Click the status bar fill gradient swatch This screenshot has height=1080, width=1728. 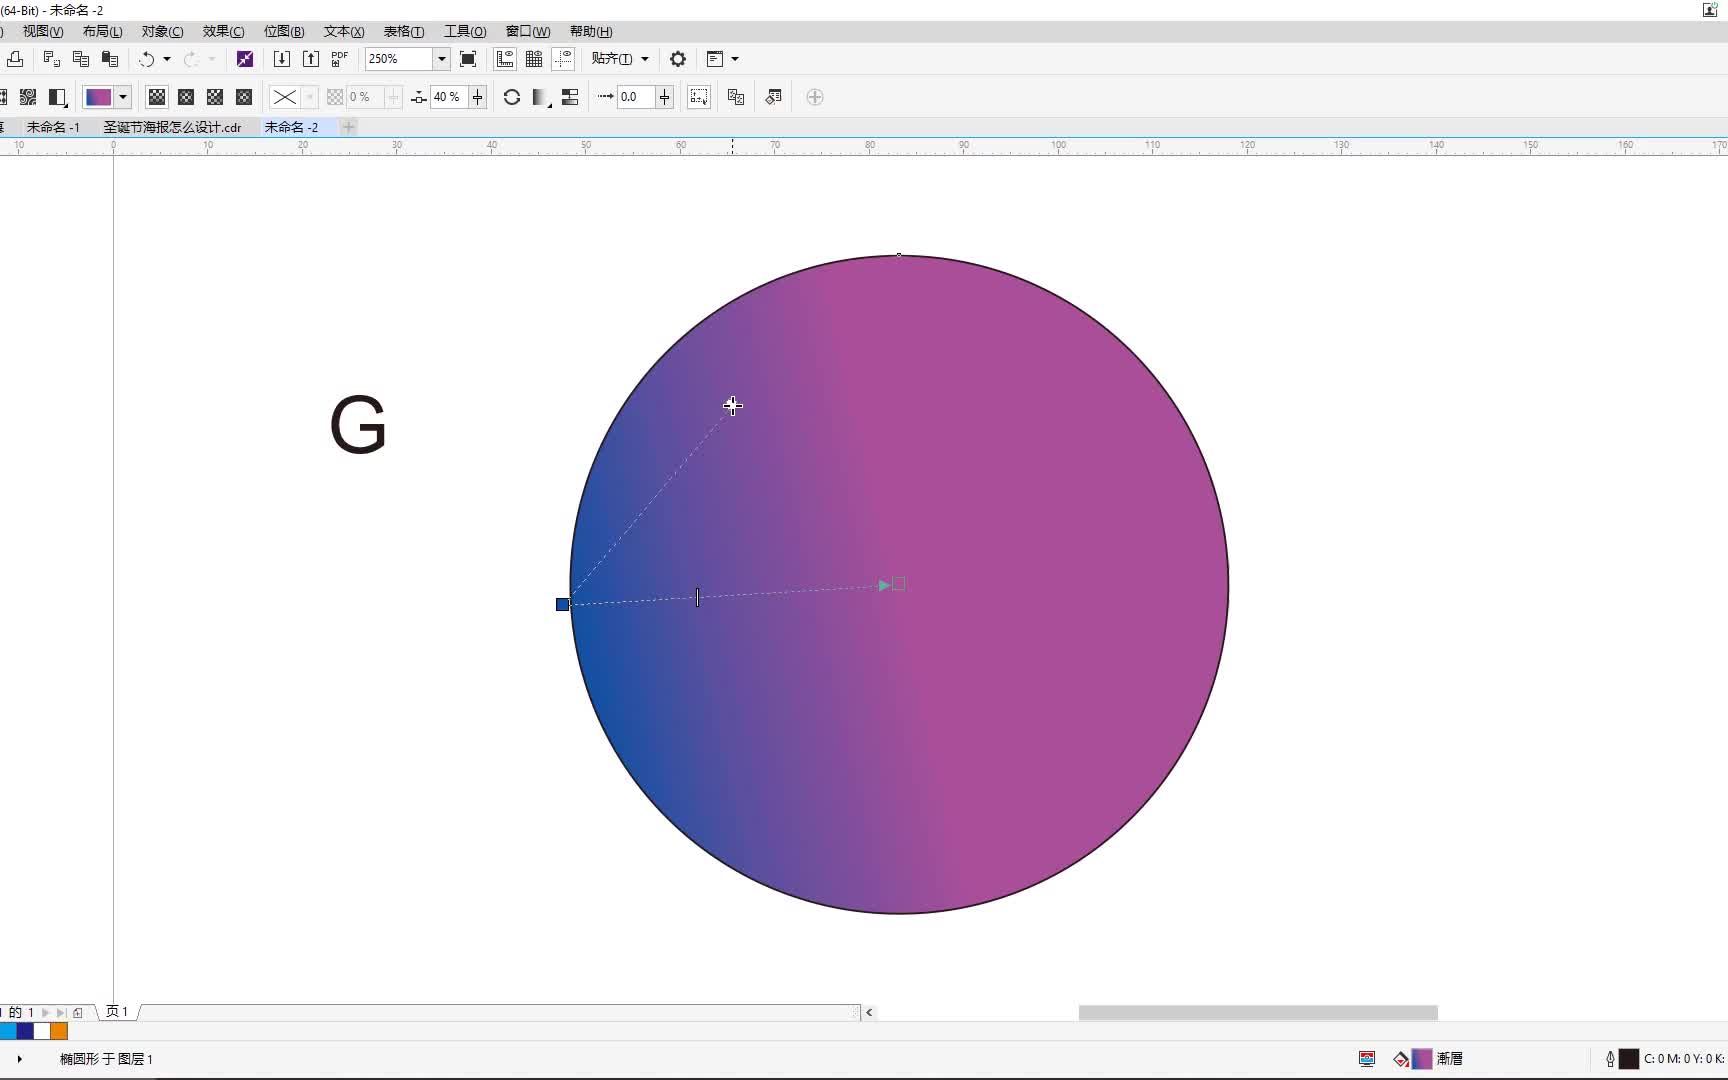point(1422,1059)
